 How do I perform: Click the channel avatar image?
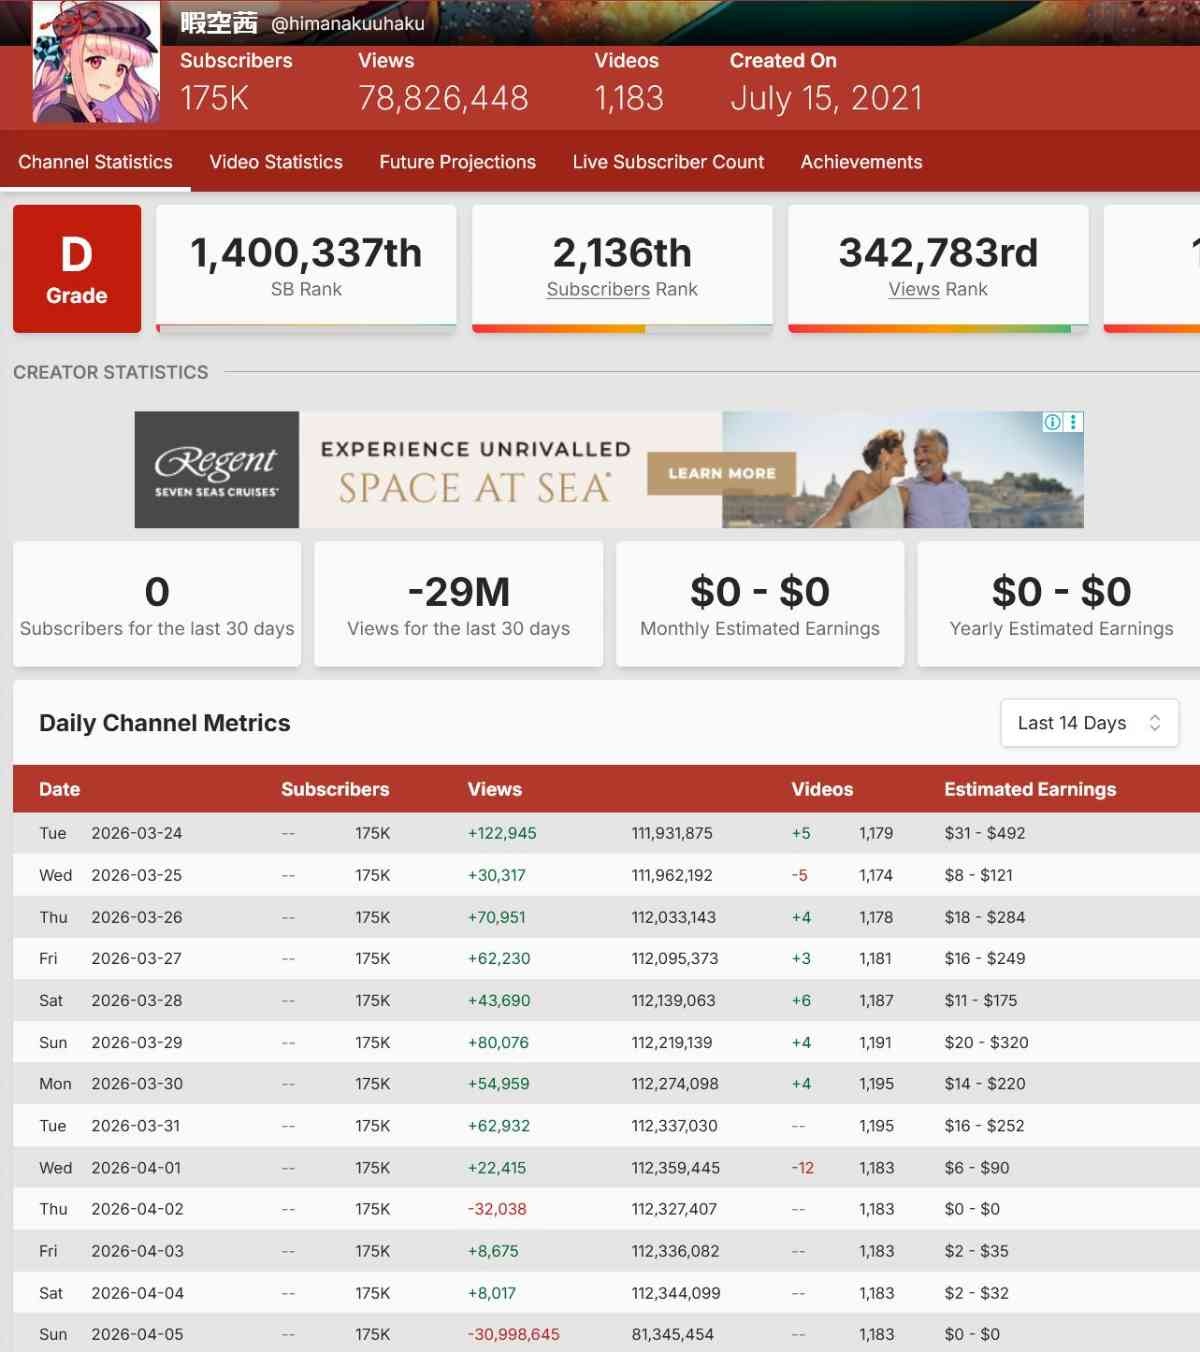(96, 62)
